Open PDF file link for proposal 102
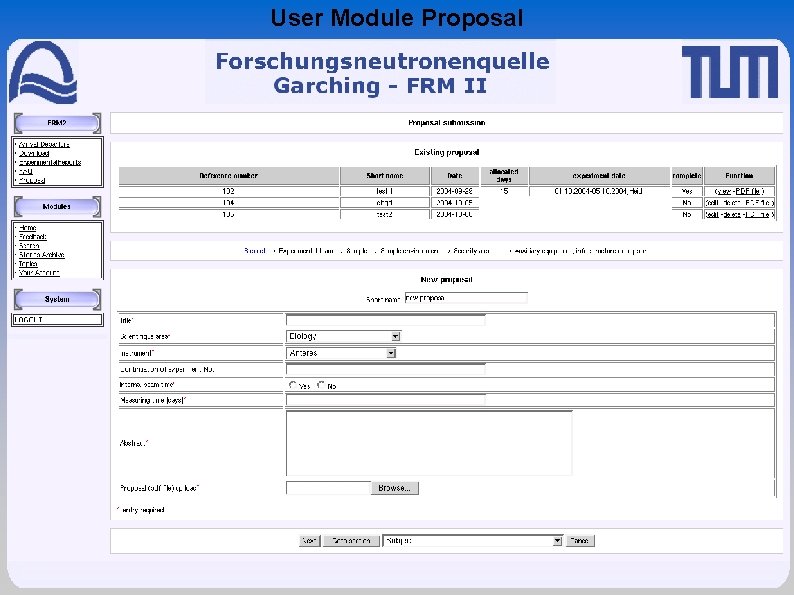Image resolution: width=794 pixels, height=595 pixels. click(x=749, y=191)
